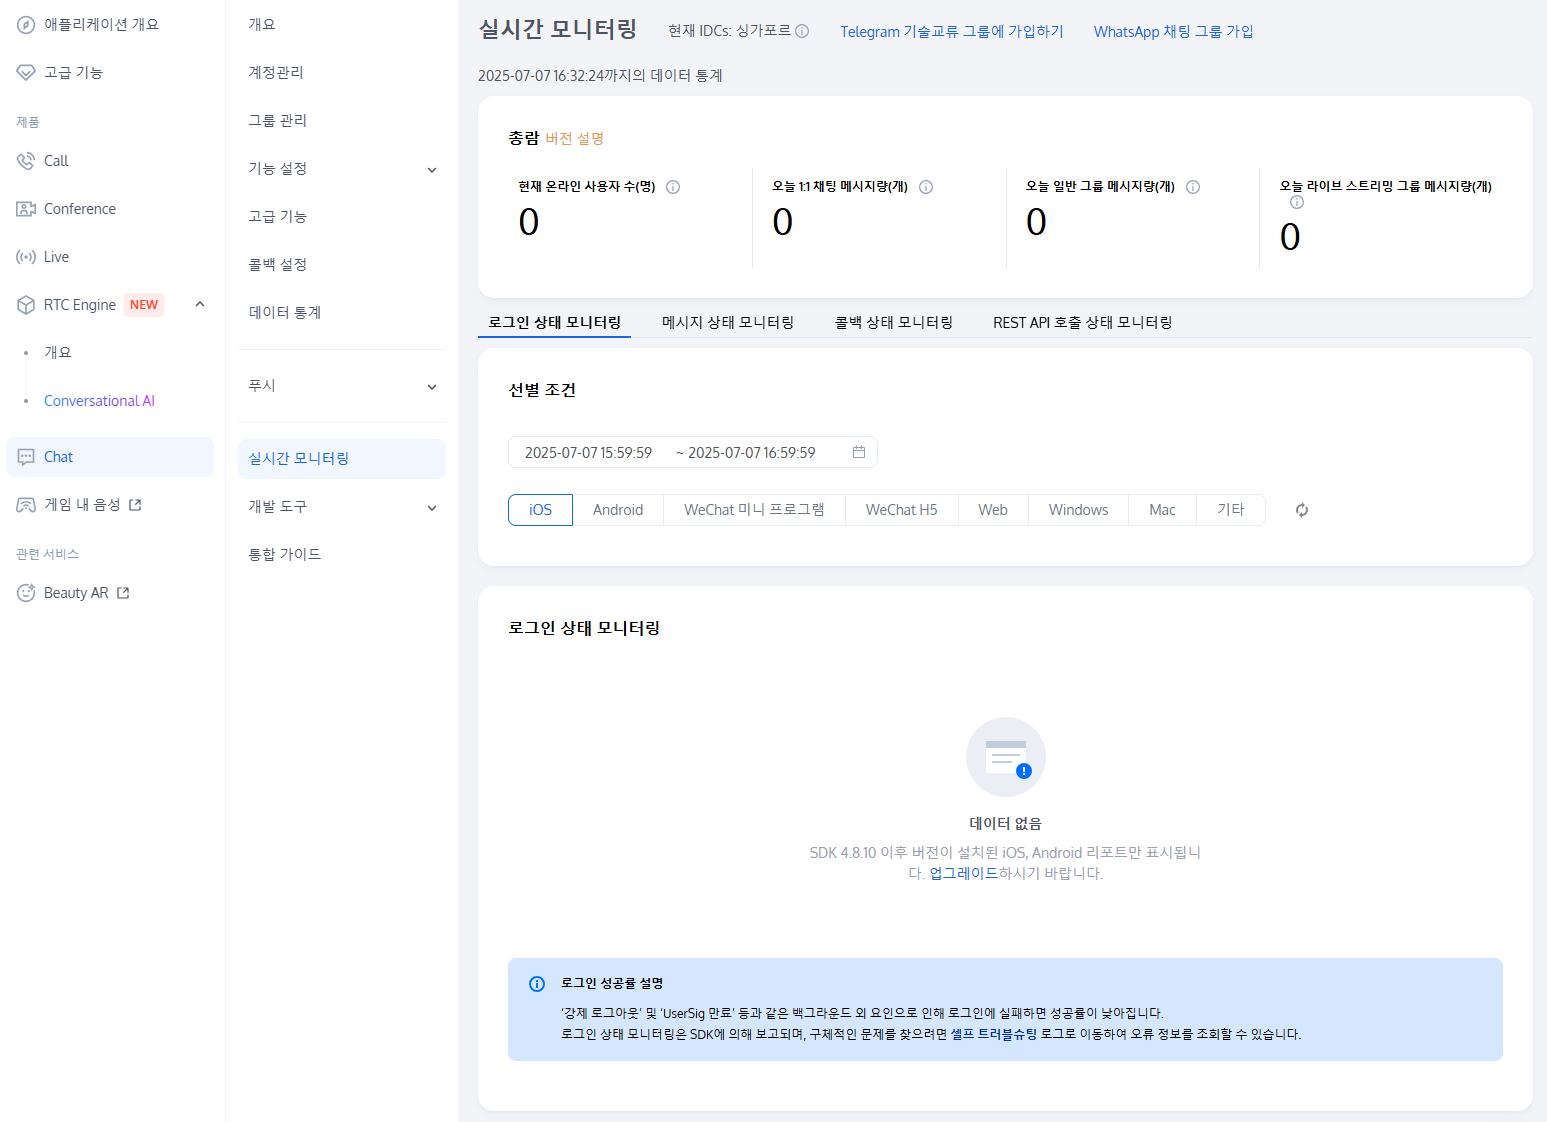Switch to 메시지 상태 모니터링 tab
The image size is (1547, 1122).
[x=728, y=322]
